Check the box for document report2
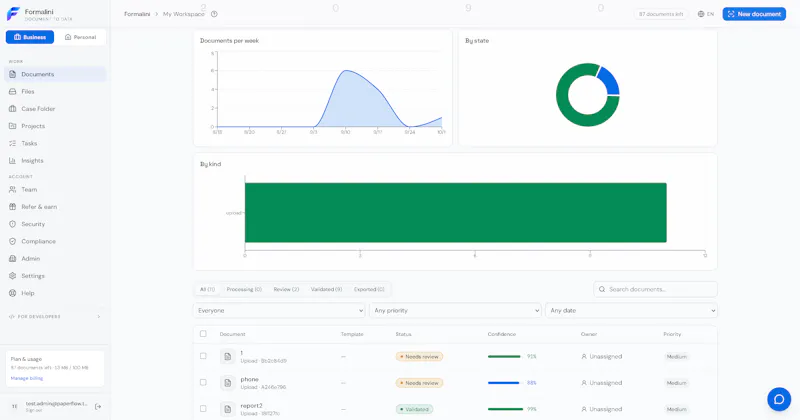The image size is (800, 420). click(203, 409)
